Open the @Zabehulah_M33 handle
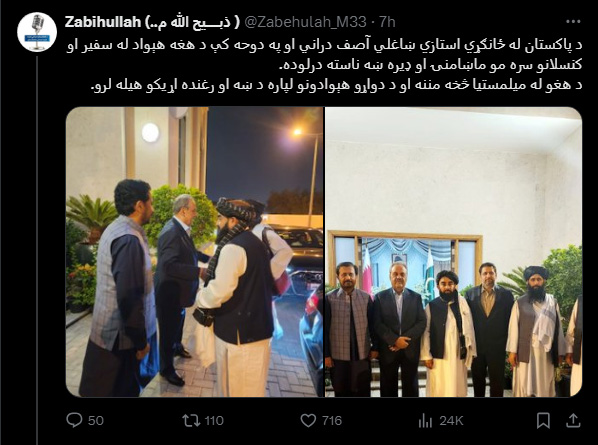The image size is (598, 445). (305, 22)
